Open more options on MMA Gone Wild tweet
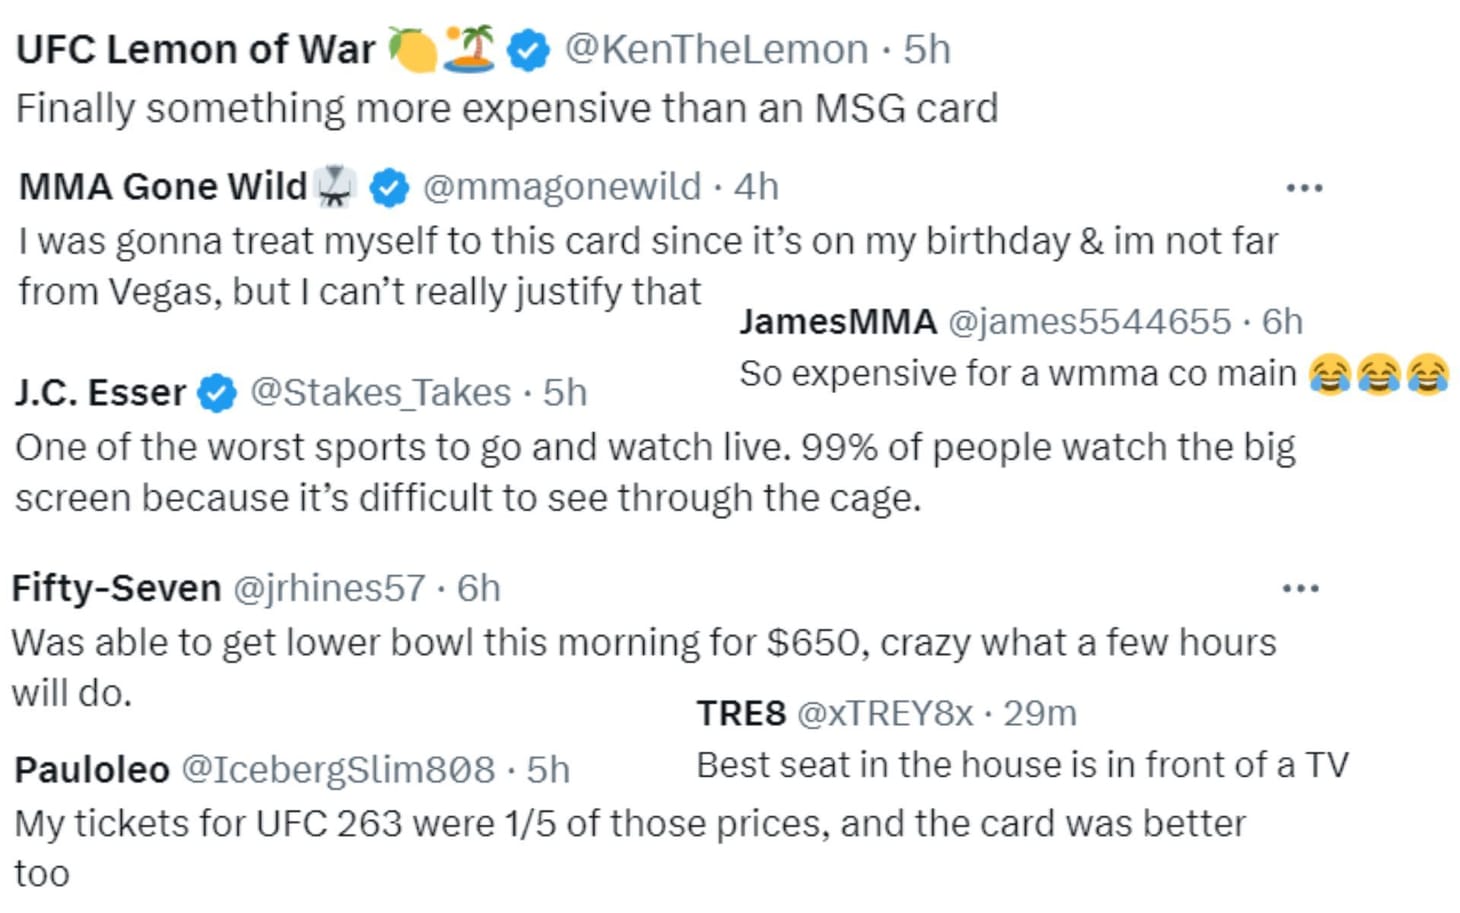This screenshot has width=1460, height=913. [x=1304, y=188]
